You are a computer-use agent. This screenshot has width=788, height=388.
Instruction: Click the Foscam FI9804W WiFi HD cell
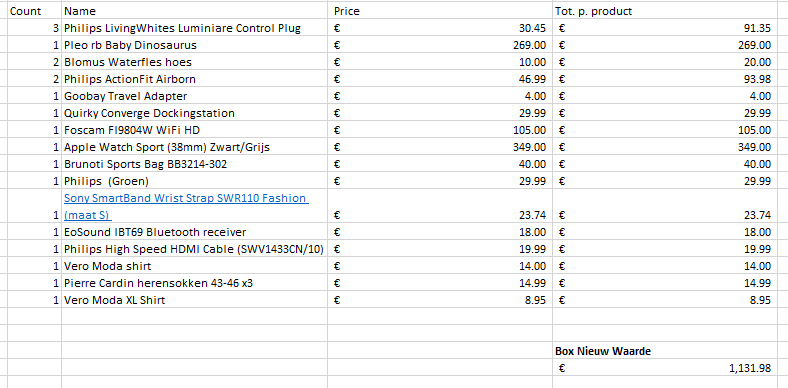pos(194,130)
